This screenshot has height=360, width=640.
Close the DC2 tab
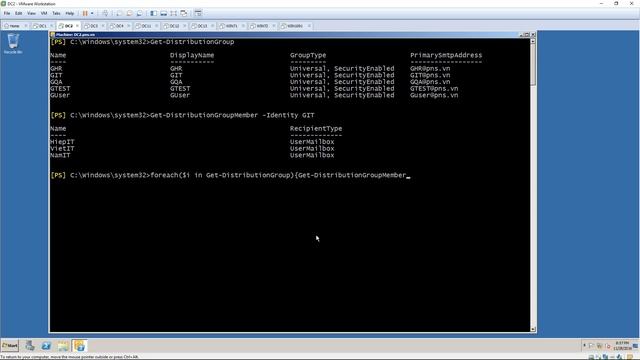coord(77,26)
